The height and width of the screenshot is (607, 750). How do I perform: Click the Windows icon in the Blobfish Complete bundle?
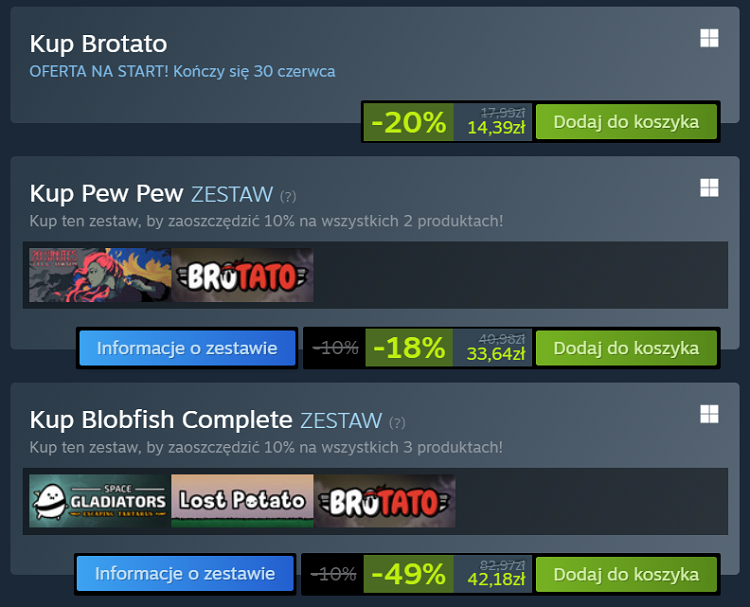709,414
